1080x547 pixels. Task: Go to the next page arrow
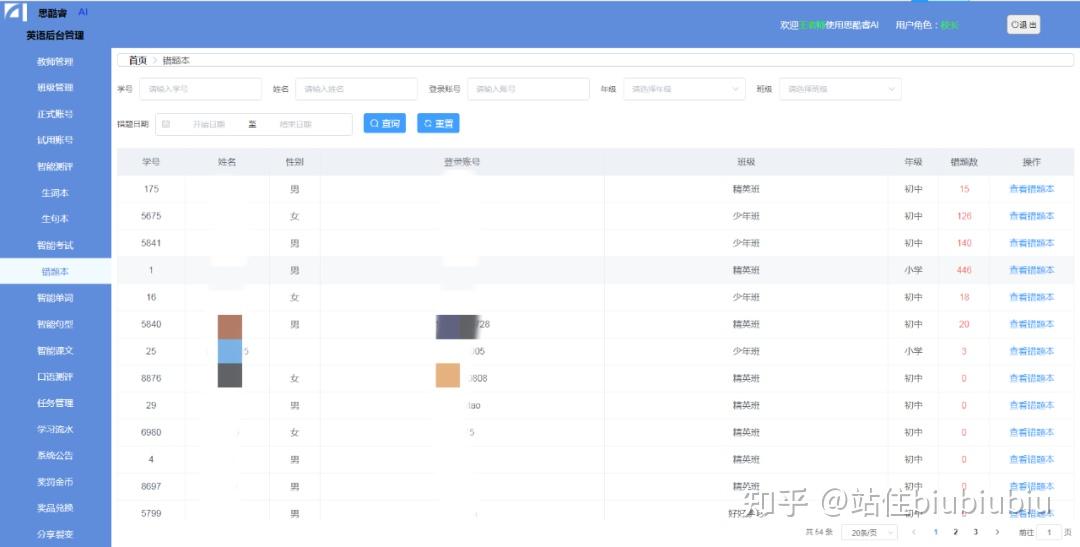point(997,532)
